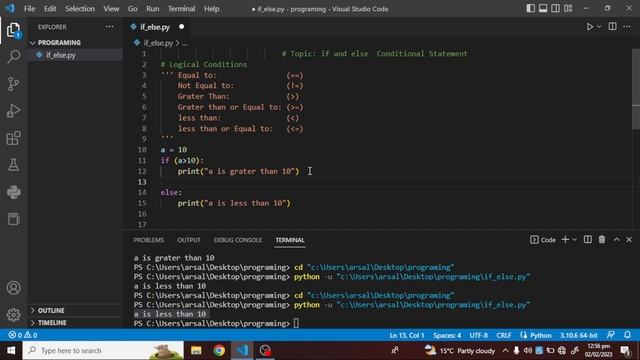Open the new terminal launch profile dropdown
Viewport: 640px width, 360px height.
575,240
